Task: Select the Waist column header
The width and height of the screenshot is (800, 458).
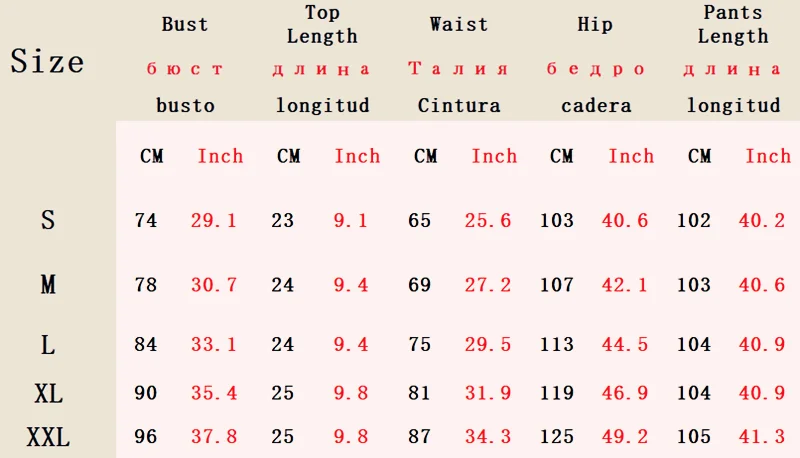Action: coord(459,24)
